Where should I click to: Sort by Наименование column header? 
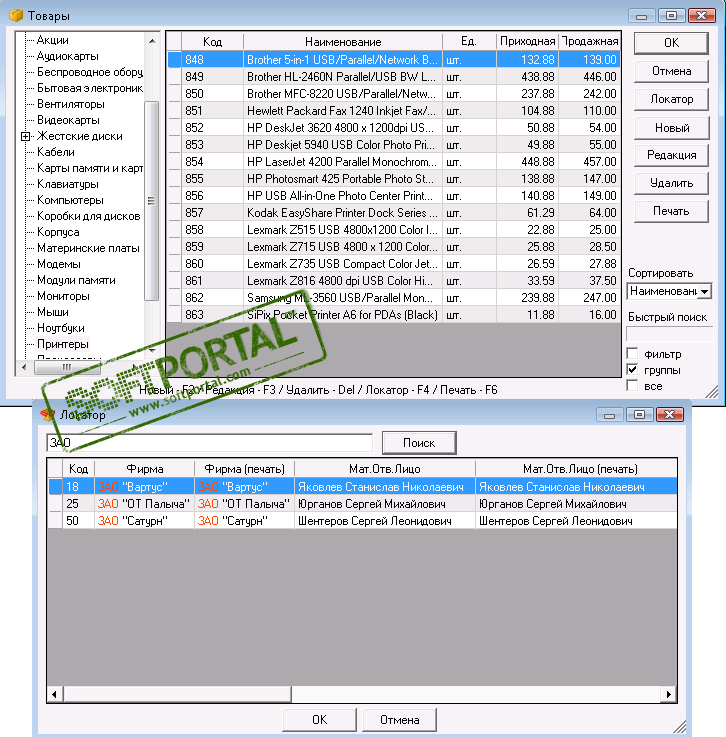coord(343,42)
